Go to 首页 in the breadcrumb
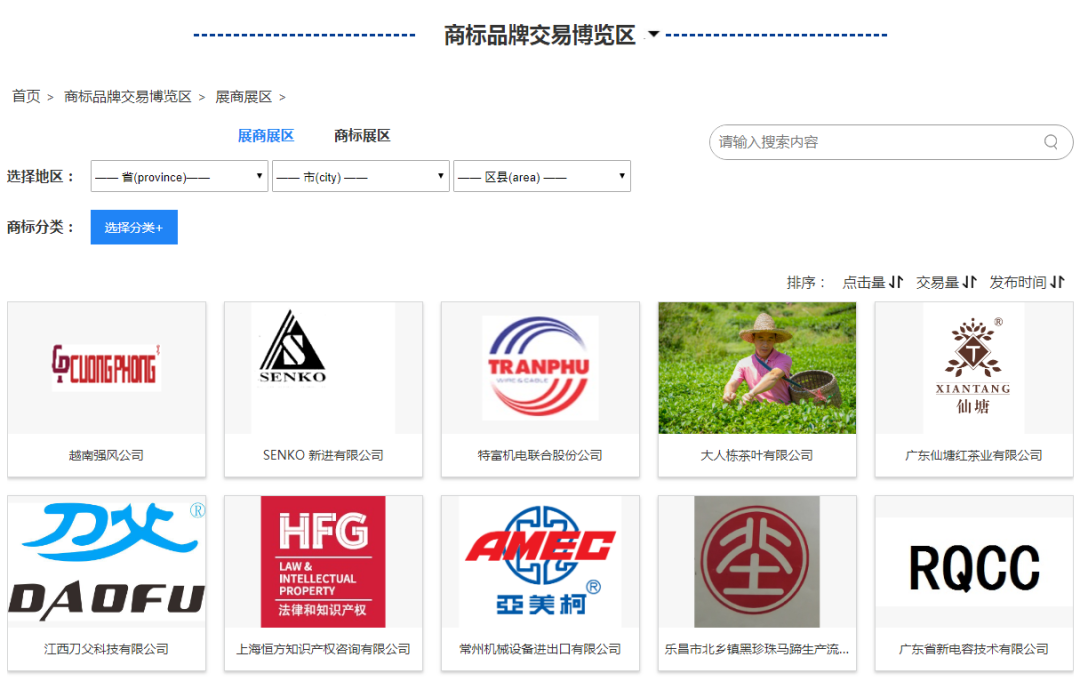The height and width of the screenshot is (681, 1080). tap(26, 96)
